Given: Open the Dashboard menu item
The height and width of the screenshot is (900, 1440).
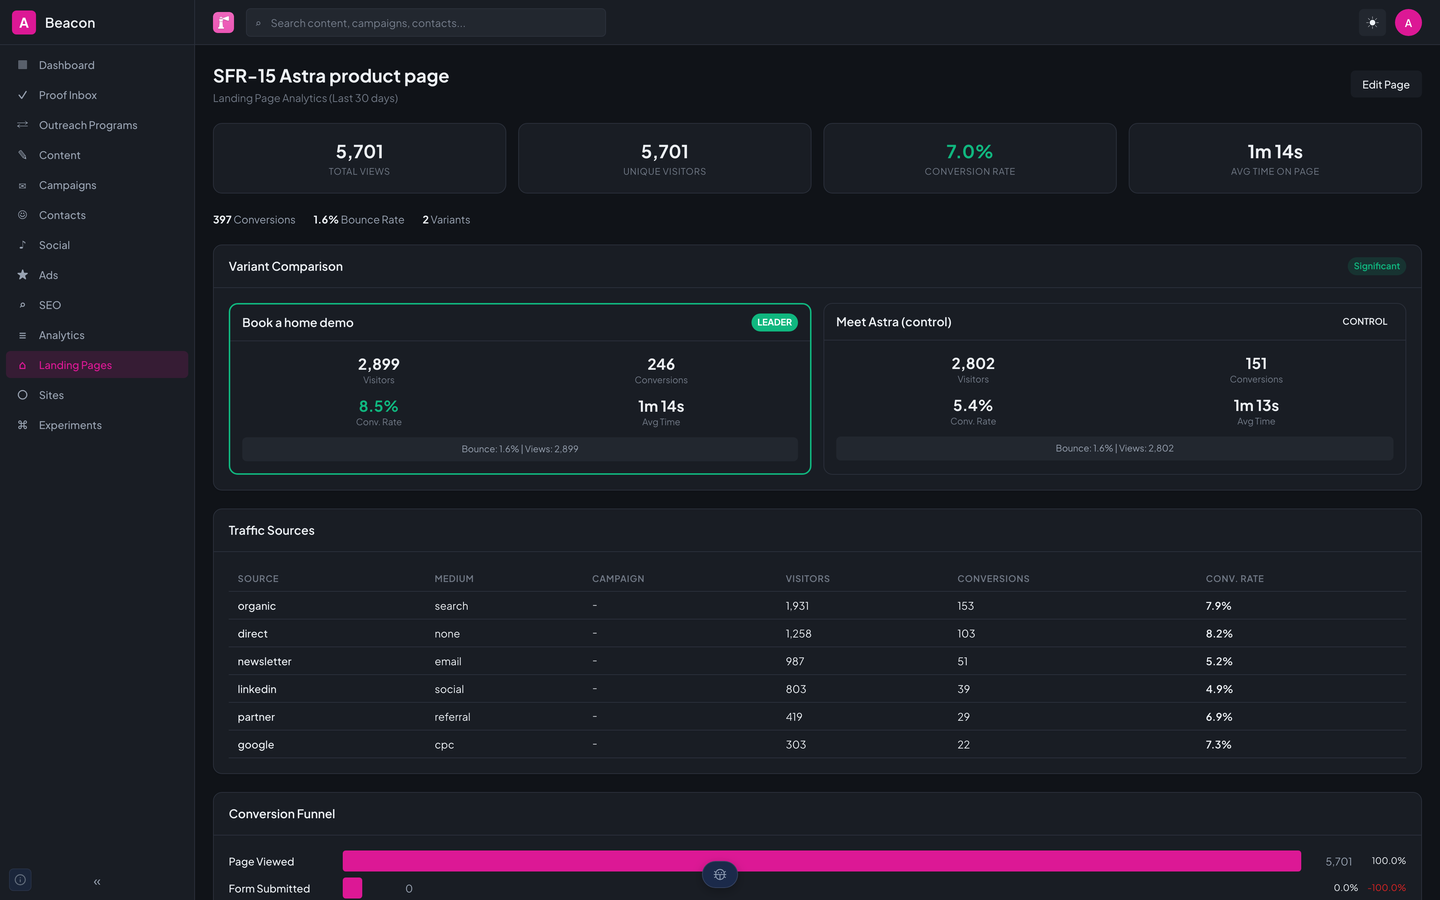Looking at the screenshot, I should click(97, 65).
